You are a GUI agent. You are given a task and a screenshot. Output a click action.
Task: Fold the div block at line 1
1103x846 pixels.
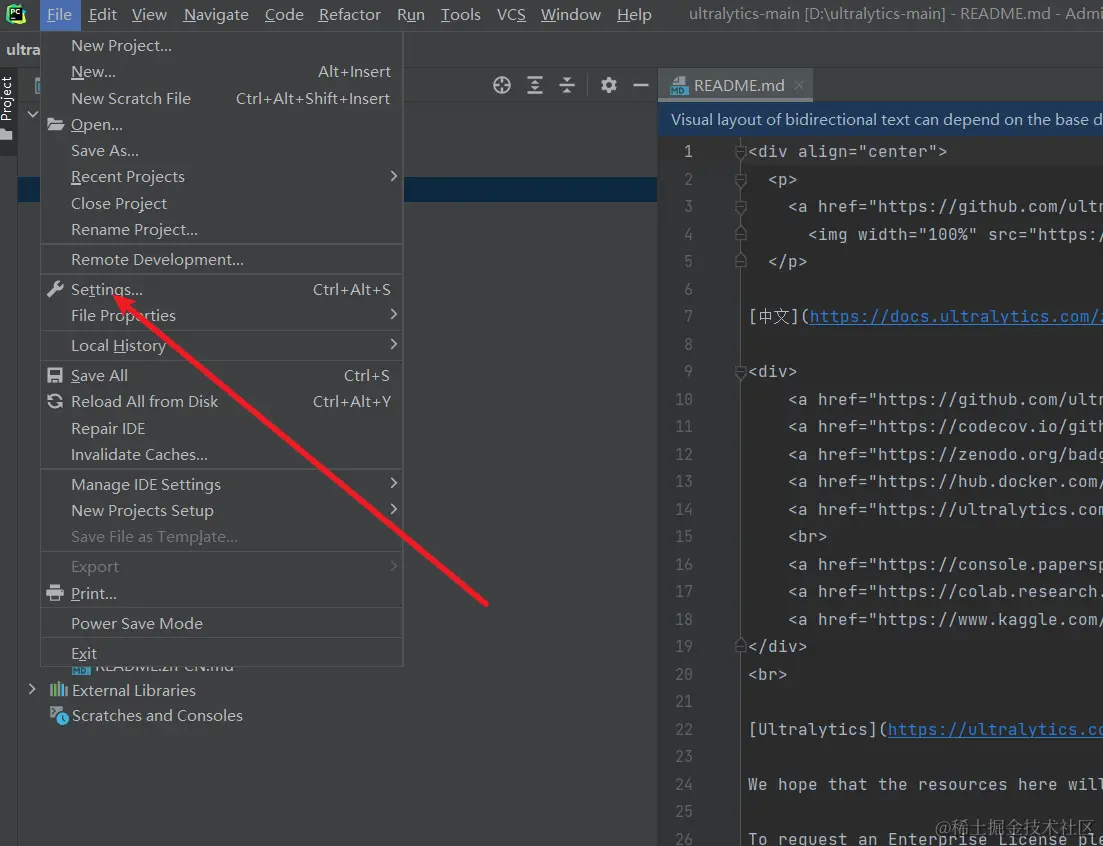coord(740,152)
